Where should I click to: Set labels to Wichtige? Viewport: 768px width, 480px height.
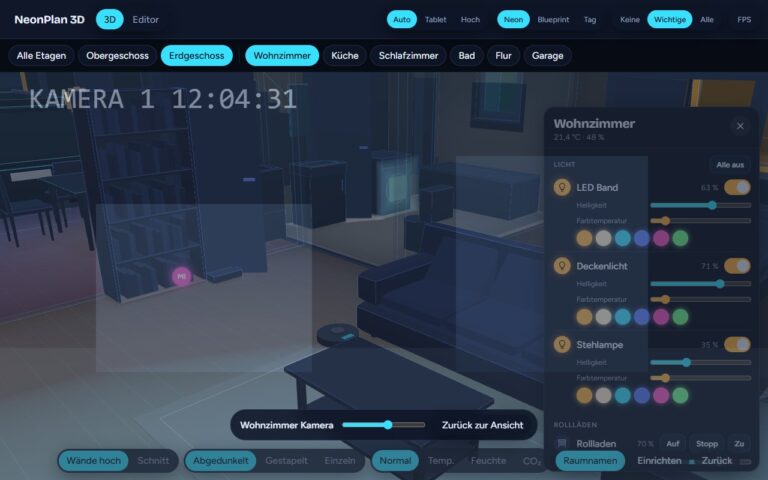[x=670, y=20]
